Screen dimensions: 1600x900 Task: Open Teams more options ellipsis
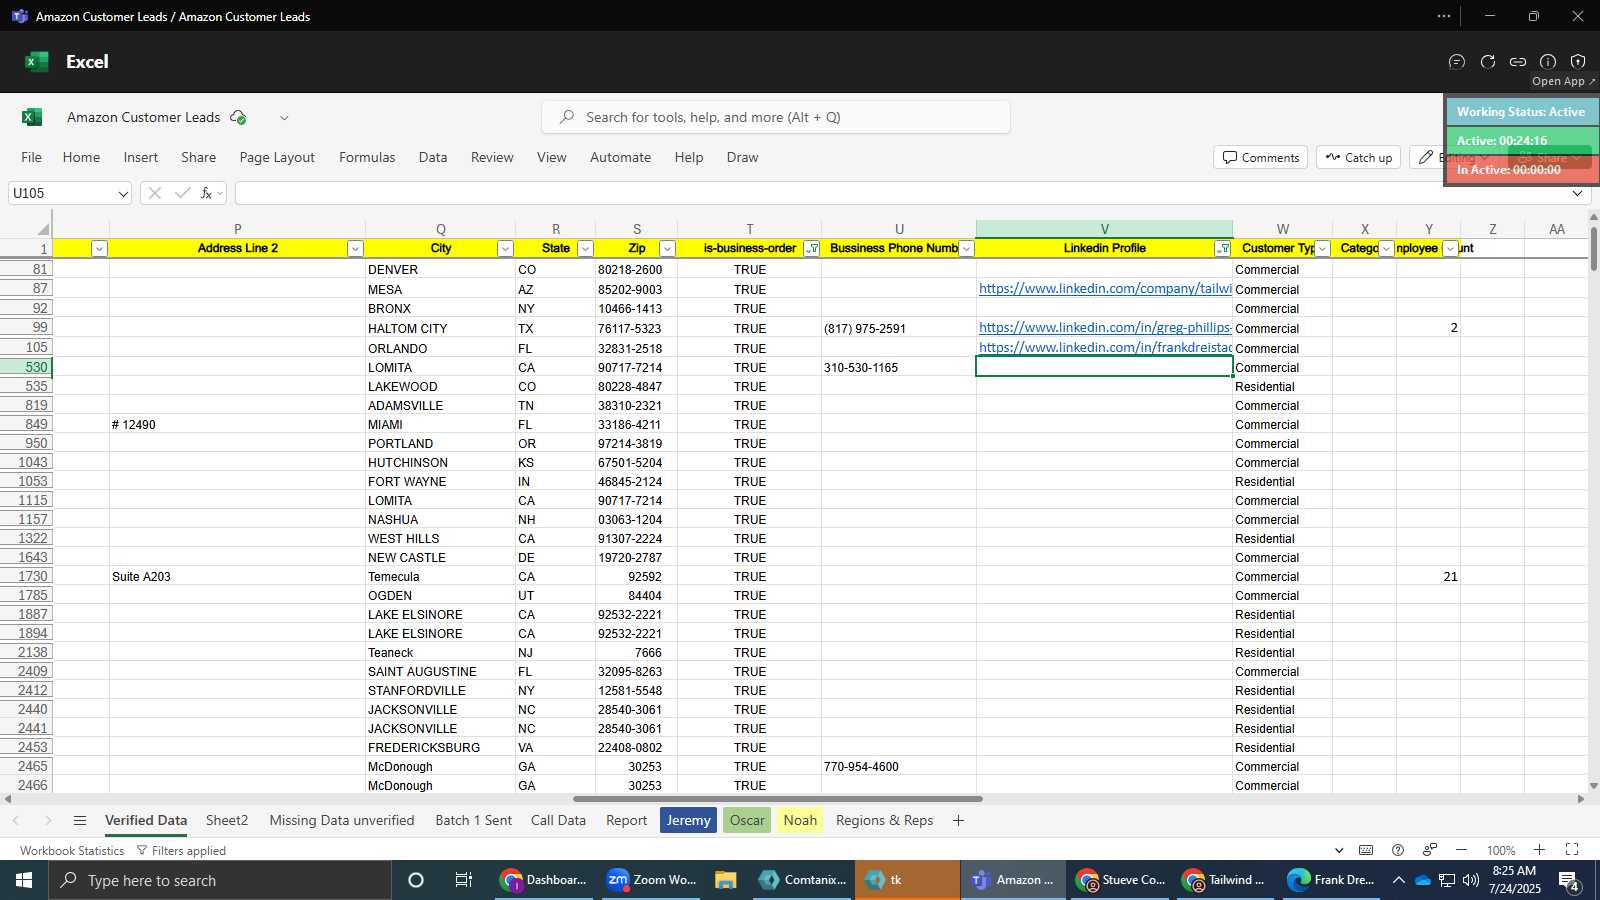pyautogui.click(x=1444, y=16)
